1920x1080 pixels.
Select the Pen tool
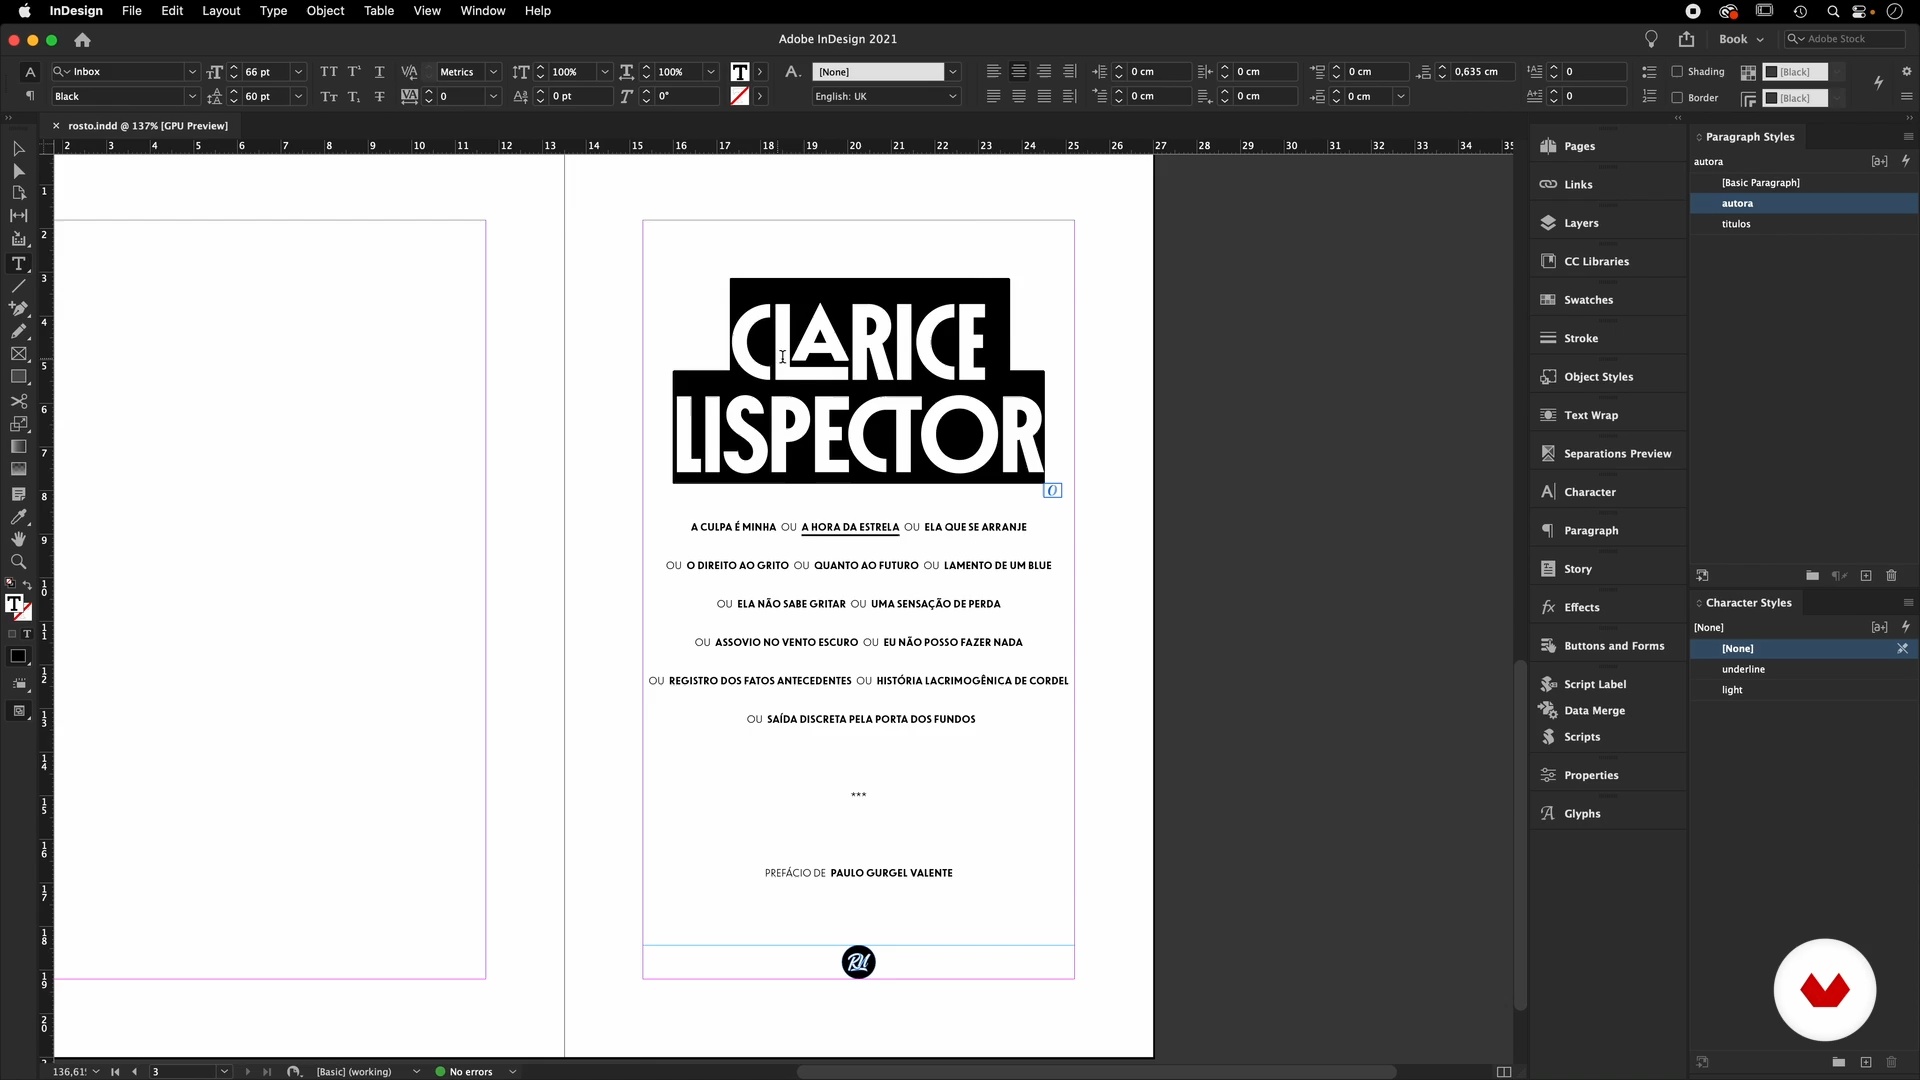point(18,308)
